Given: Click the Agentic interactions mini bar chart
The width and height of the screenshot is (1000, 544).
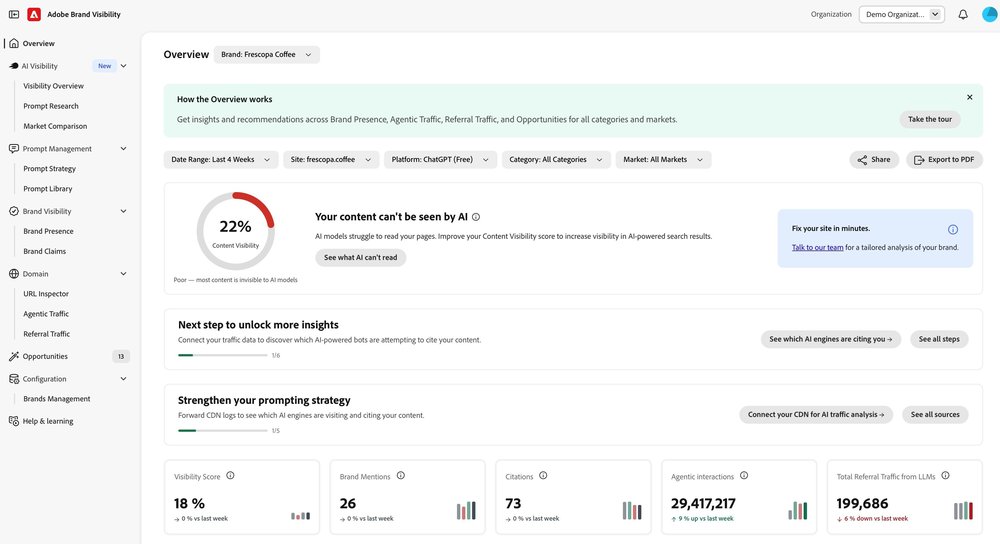Looking at the screenshot, I should (798, 510).
